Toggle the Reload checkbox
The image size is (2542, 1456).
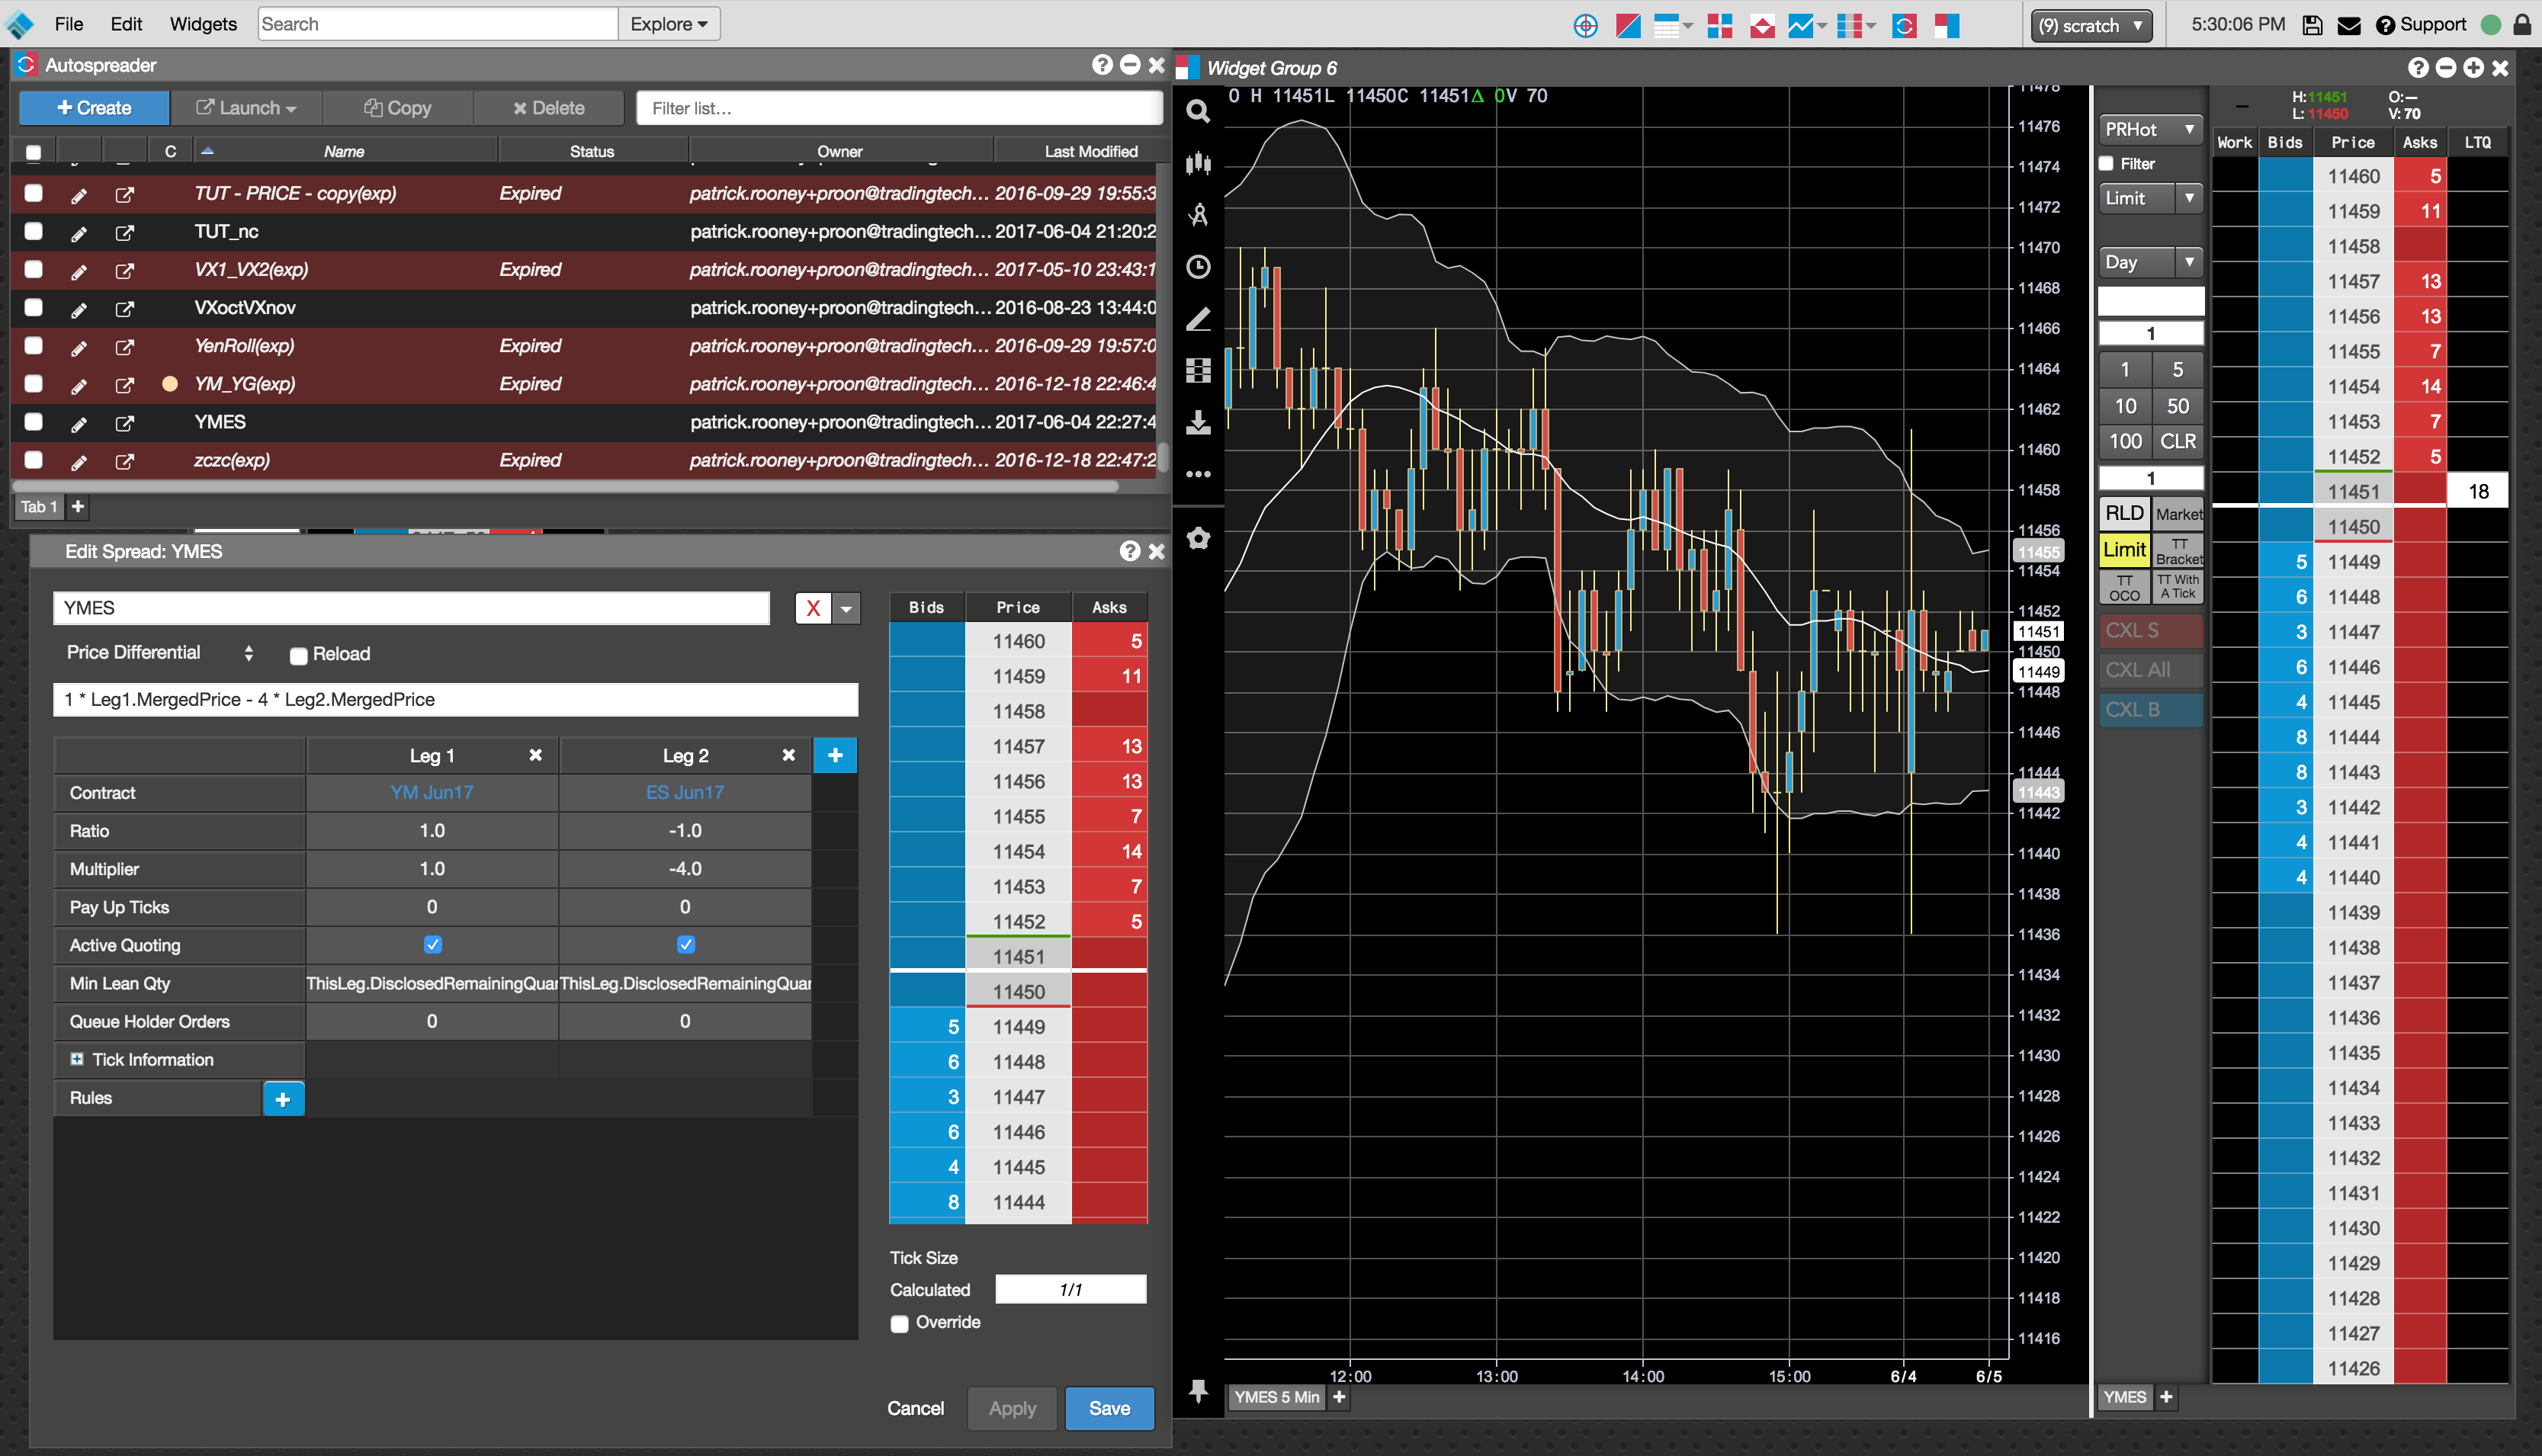(298, 656)
